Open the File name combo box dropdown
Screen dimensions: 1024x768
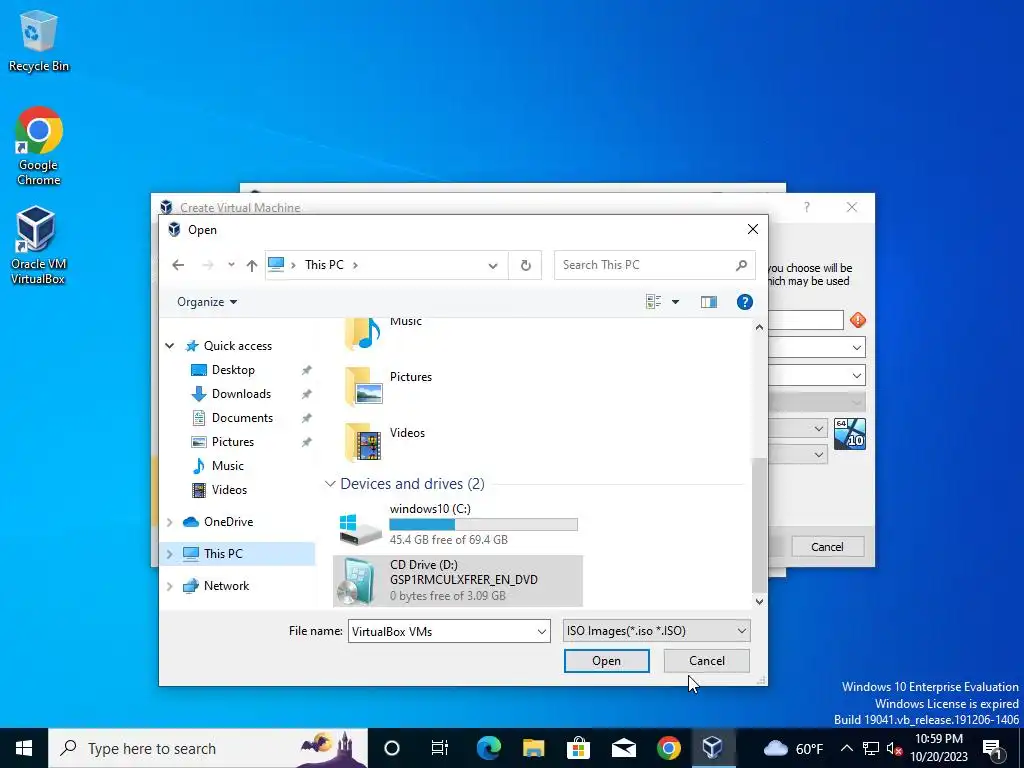tap(541, 632)
